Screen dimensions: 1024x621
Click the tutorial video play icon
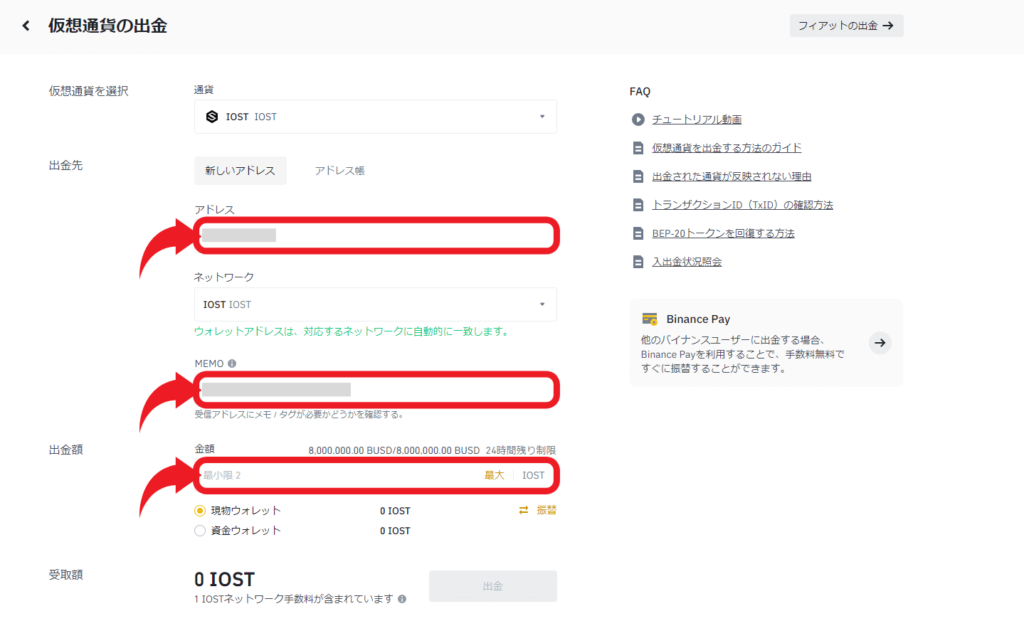pyautogui.click(x=638, y=119)
